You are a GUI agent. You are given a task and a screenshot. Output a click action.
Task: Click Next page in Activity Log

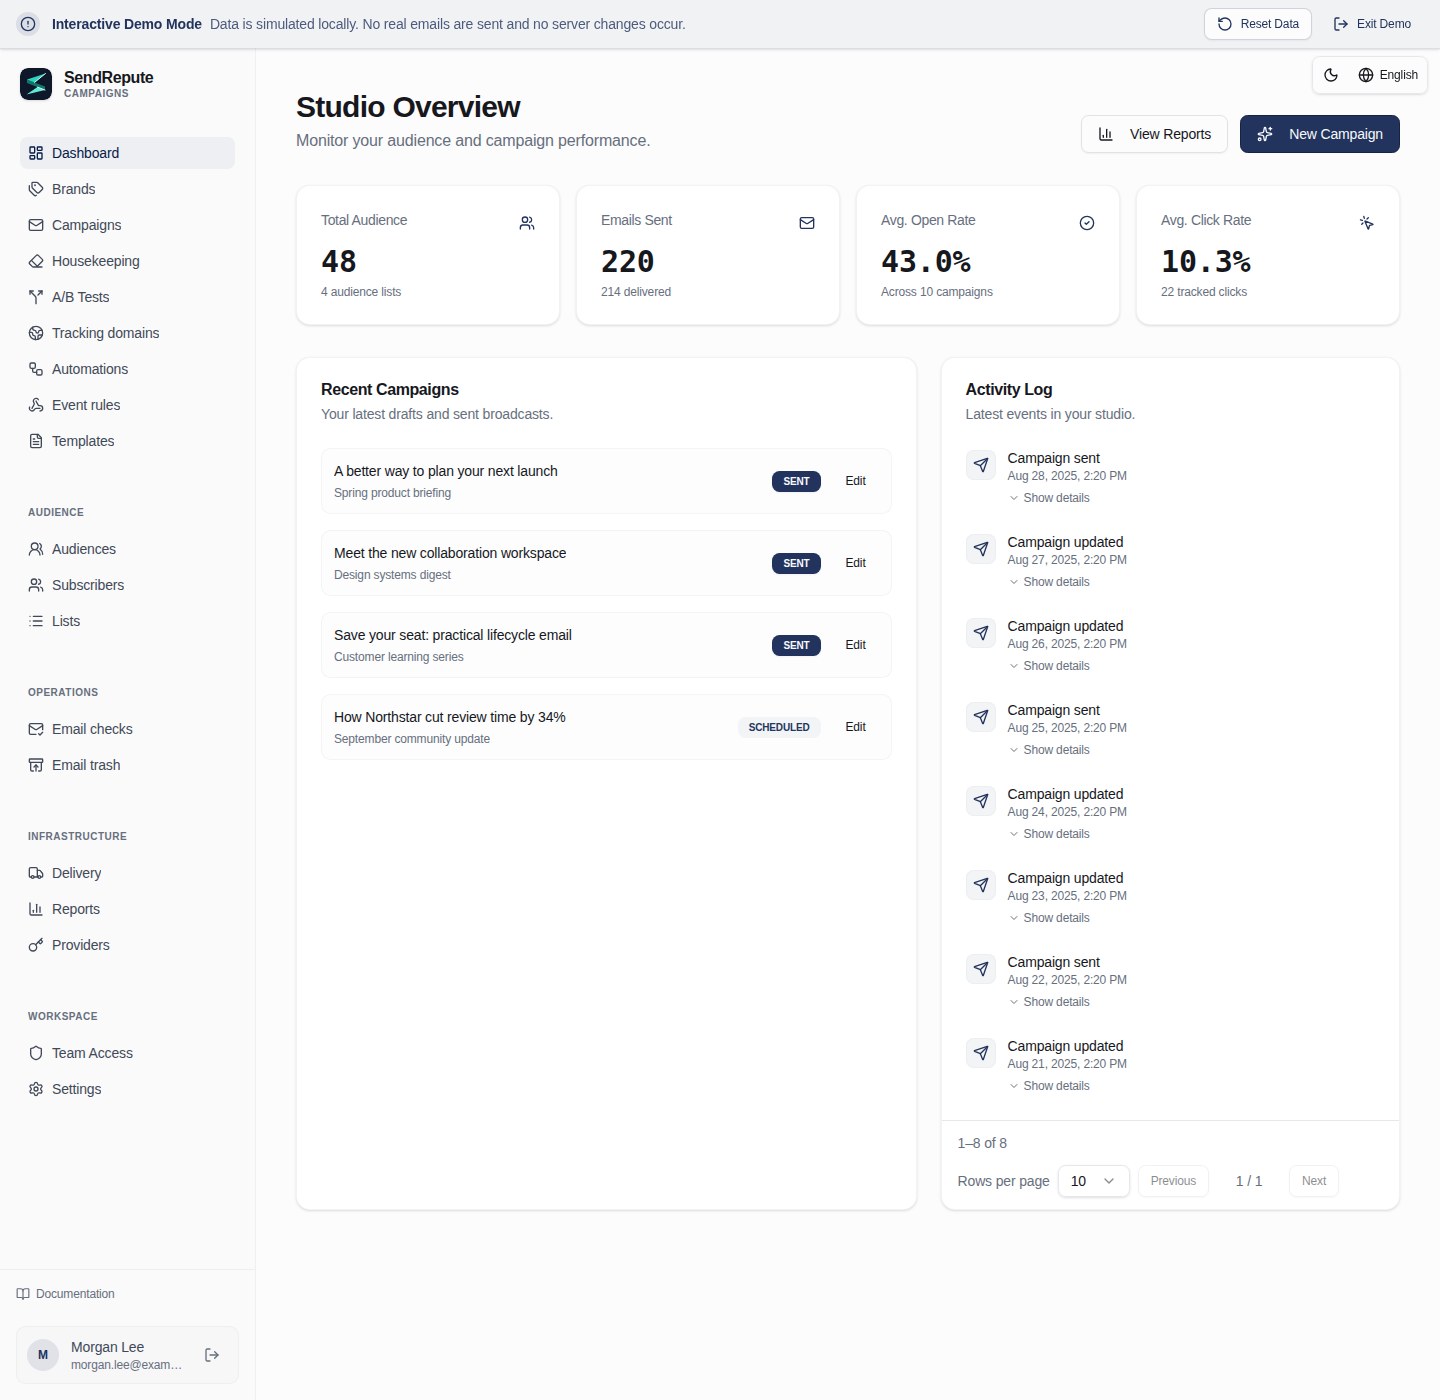coord(1314,1181)
